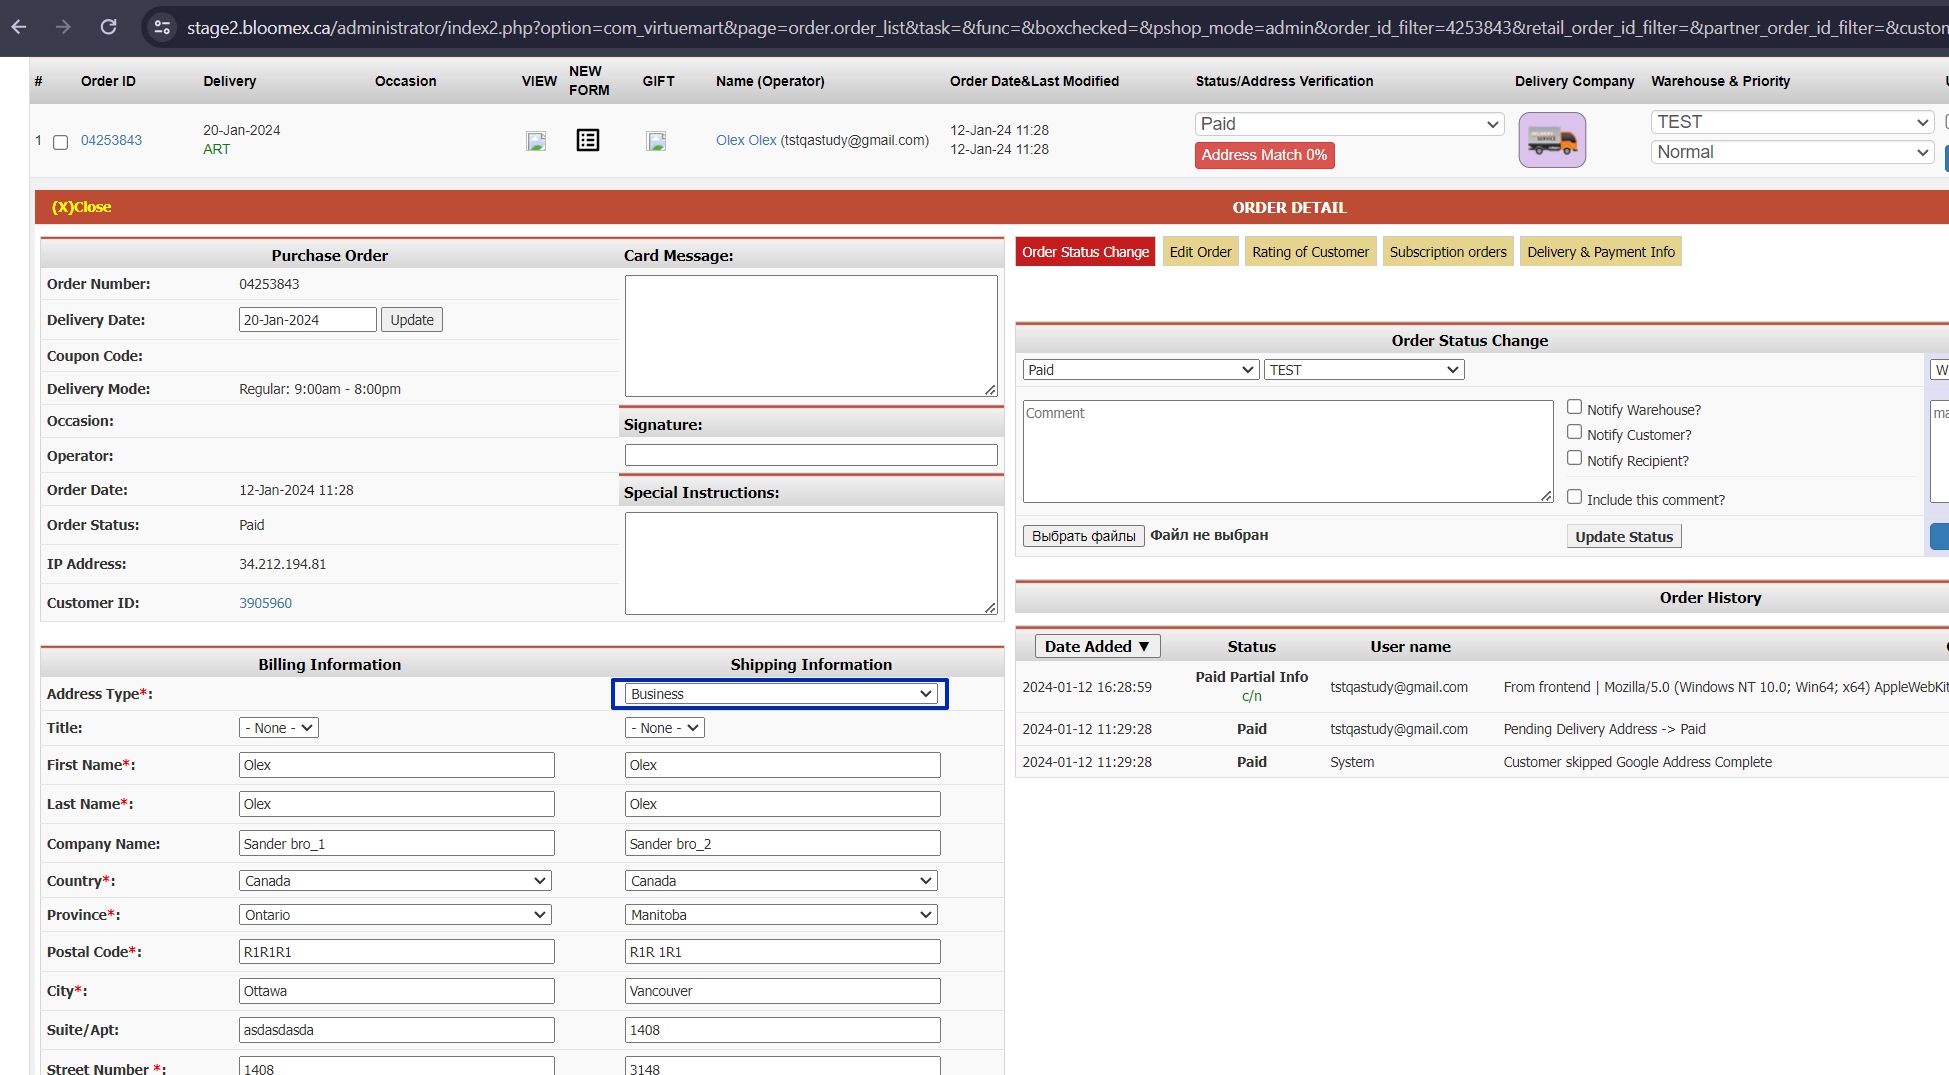Click shipping City Vancouver field
This screenshot has height=1075, width=1949.
coord(783,991)
